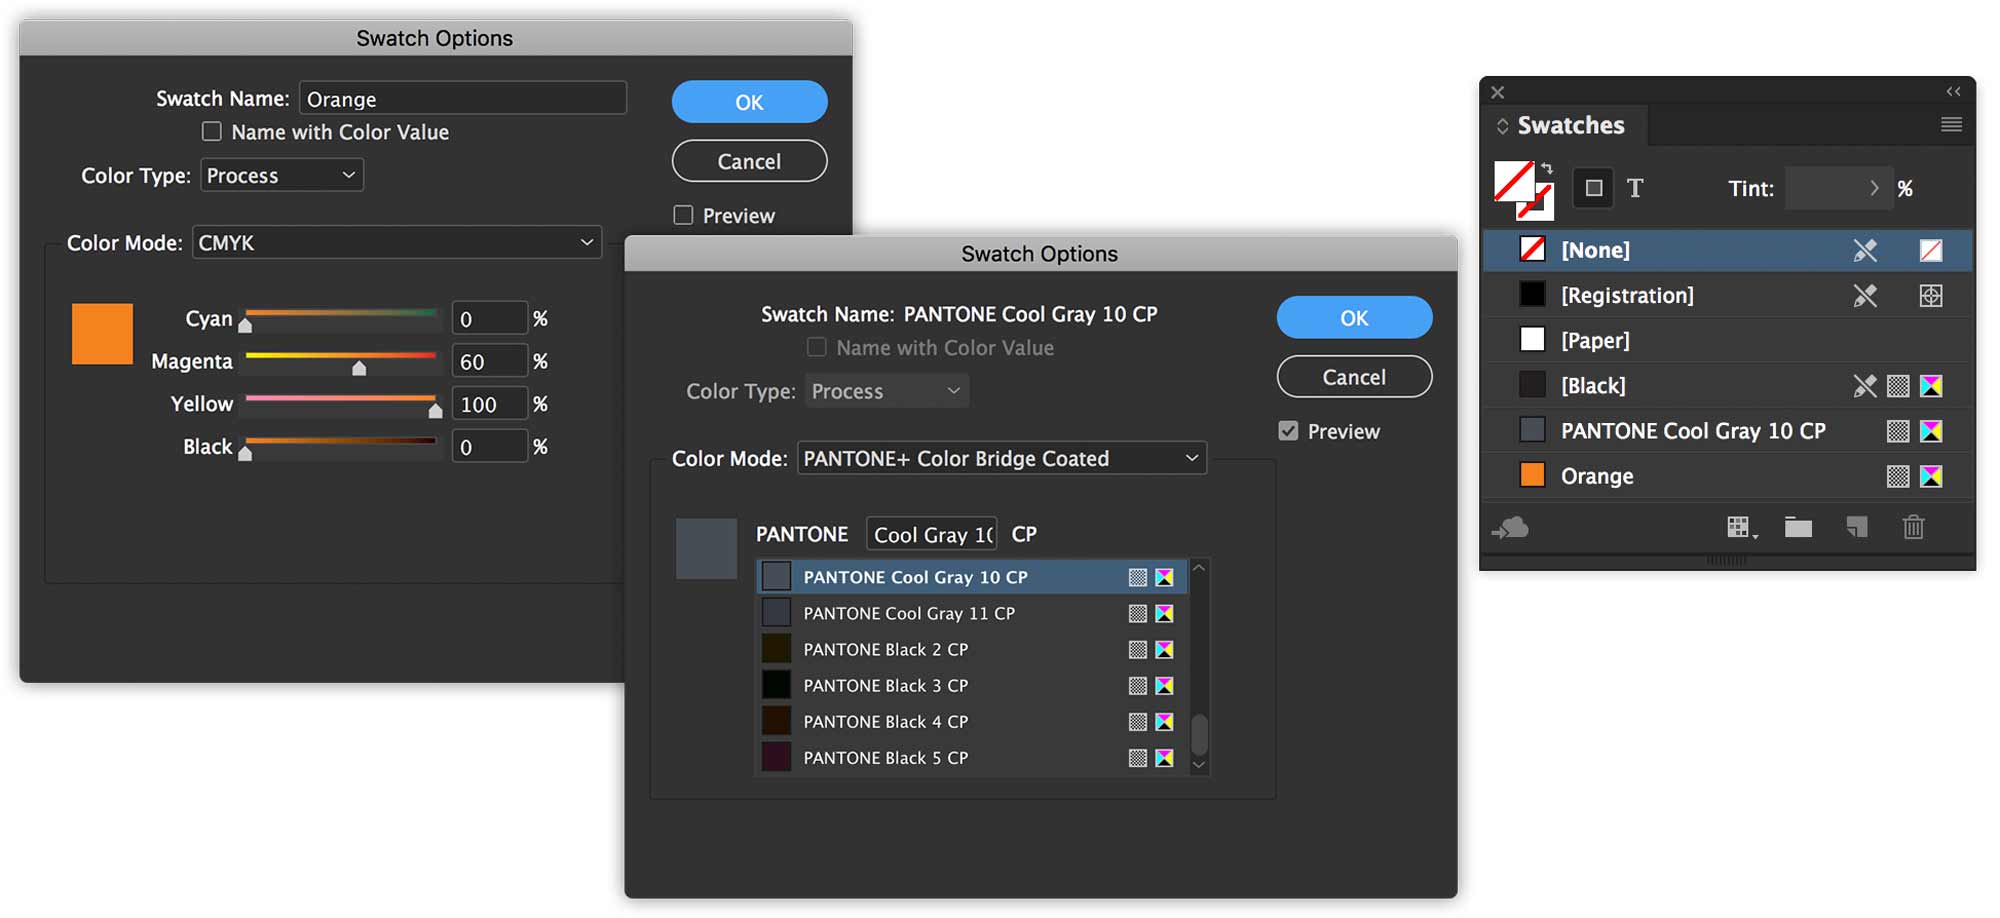Select the fill/stroke proxy in Swatches panel
This screenshot has width=2000, height=918.
point(1522,190)
